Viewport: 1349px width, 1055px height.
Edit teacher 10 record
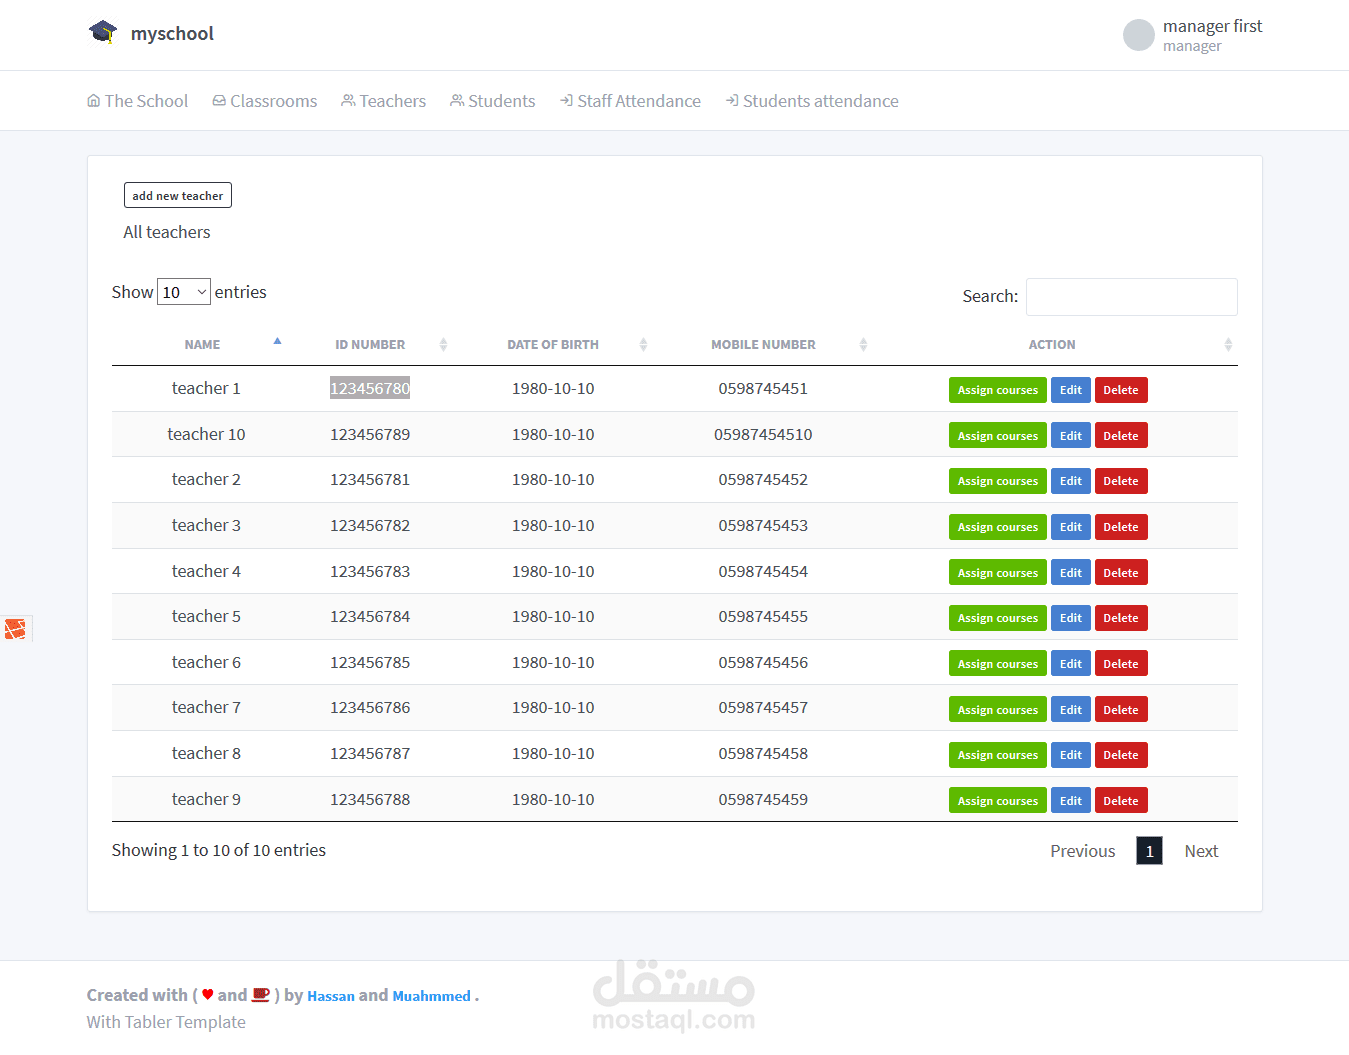[x=1071, y=435]
